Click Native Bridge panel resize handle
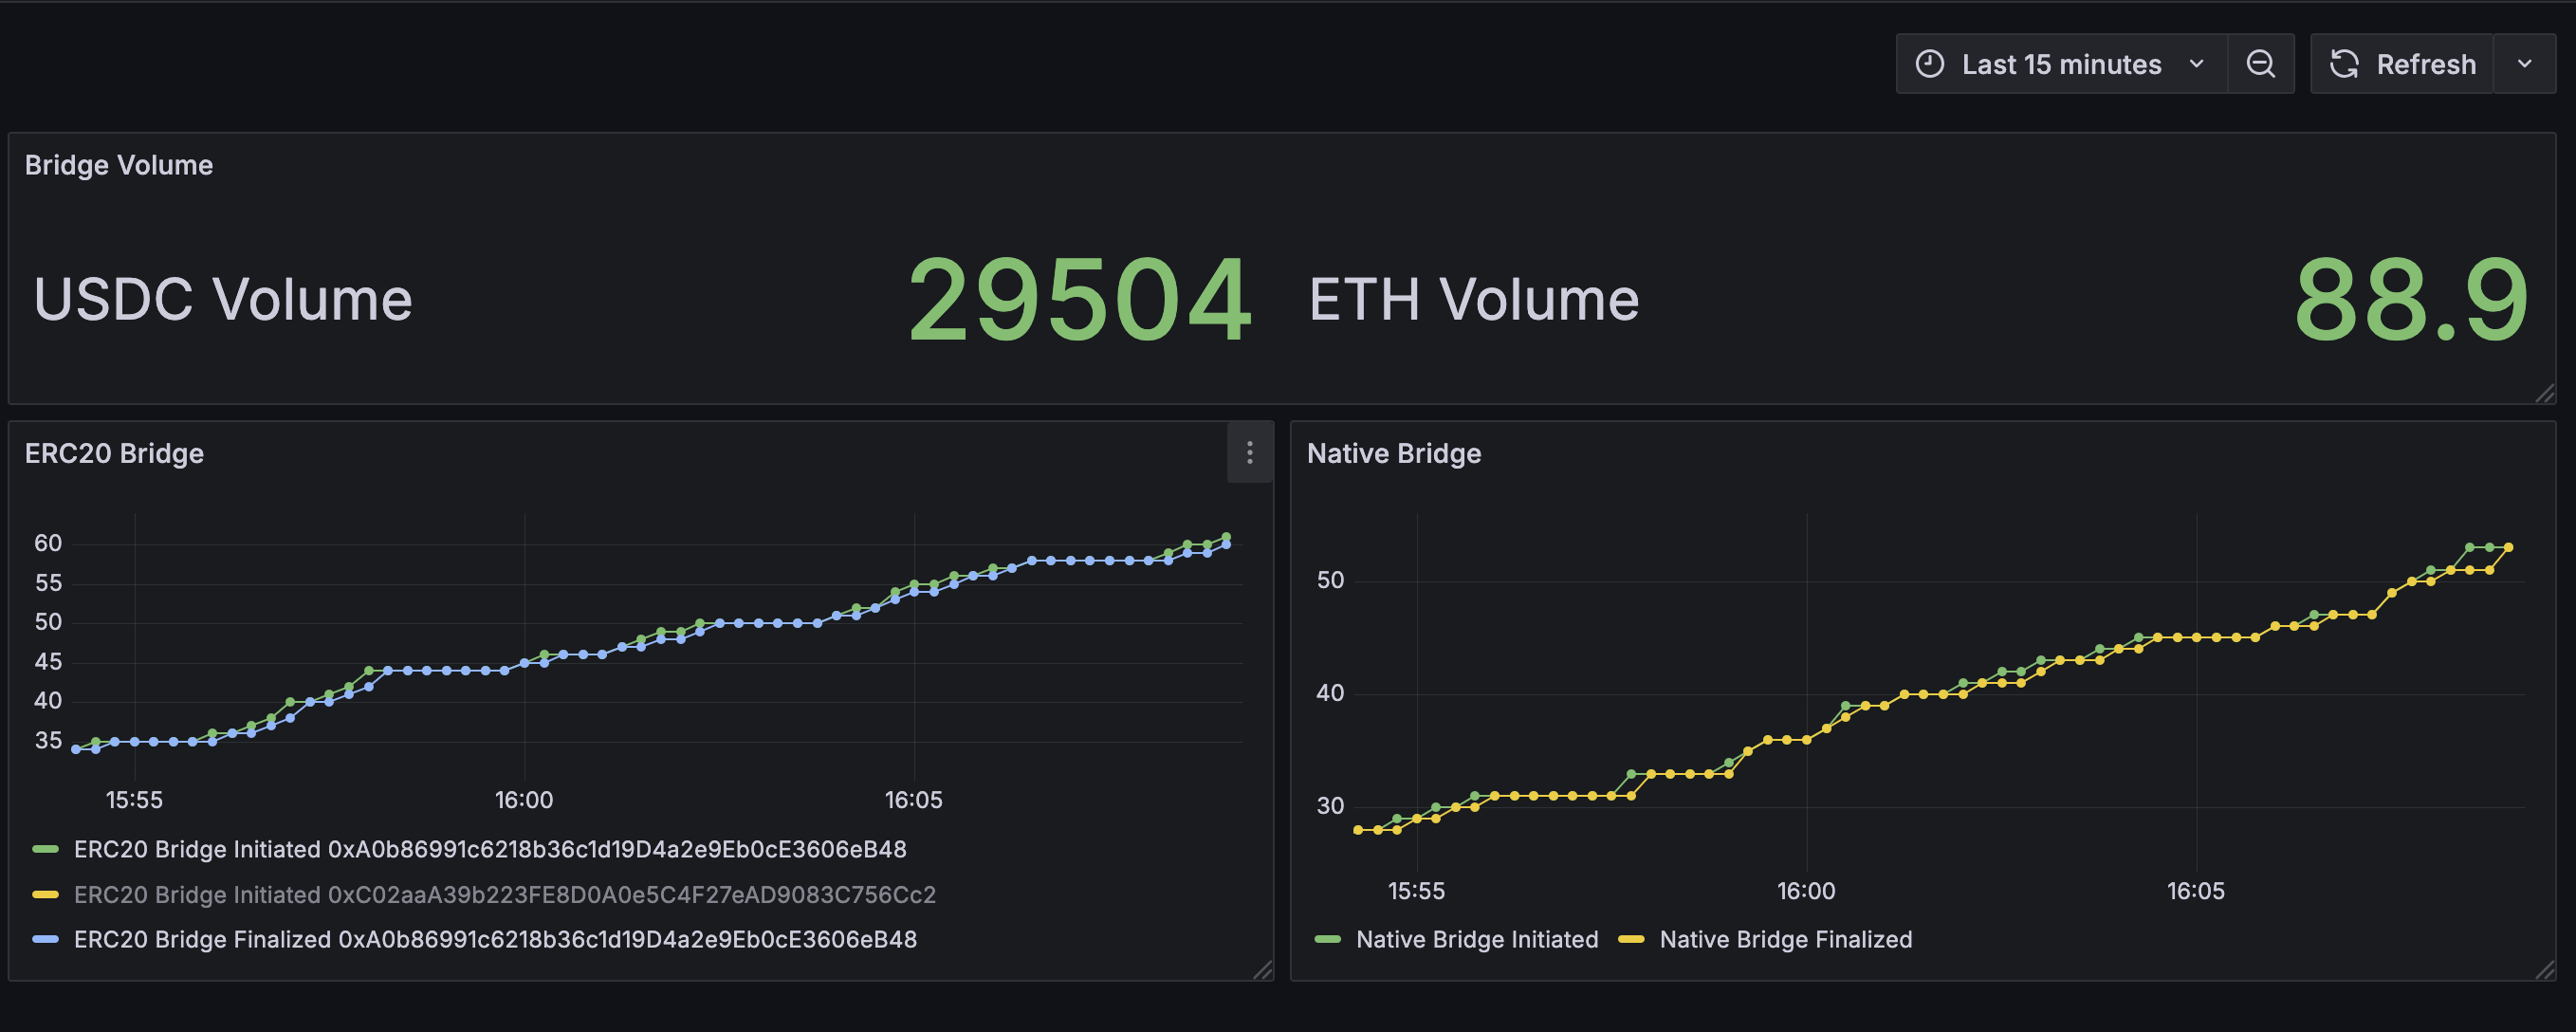The height and width of the screenshot is (1032, 2576). (x=2545, y=970)
